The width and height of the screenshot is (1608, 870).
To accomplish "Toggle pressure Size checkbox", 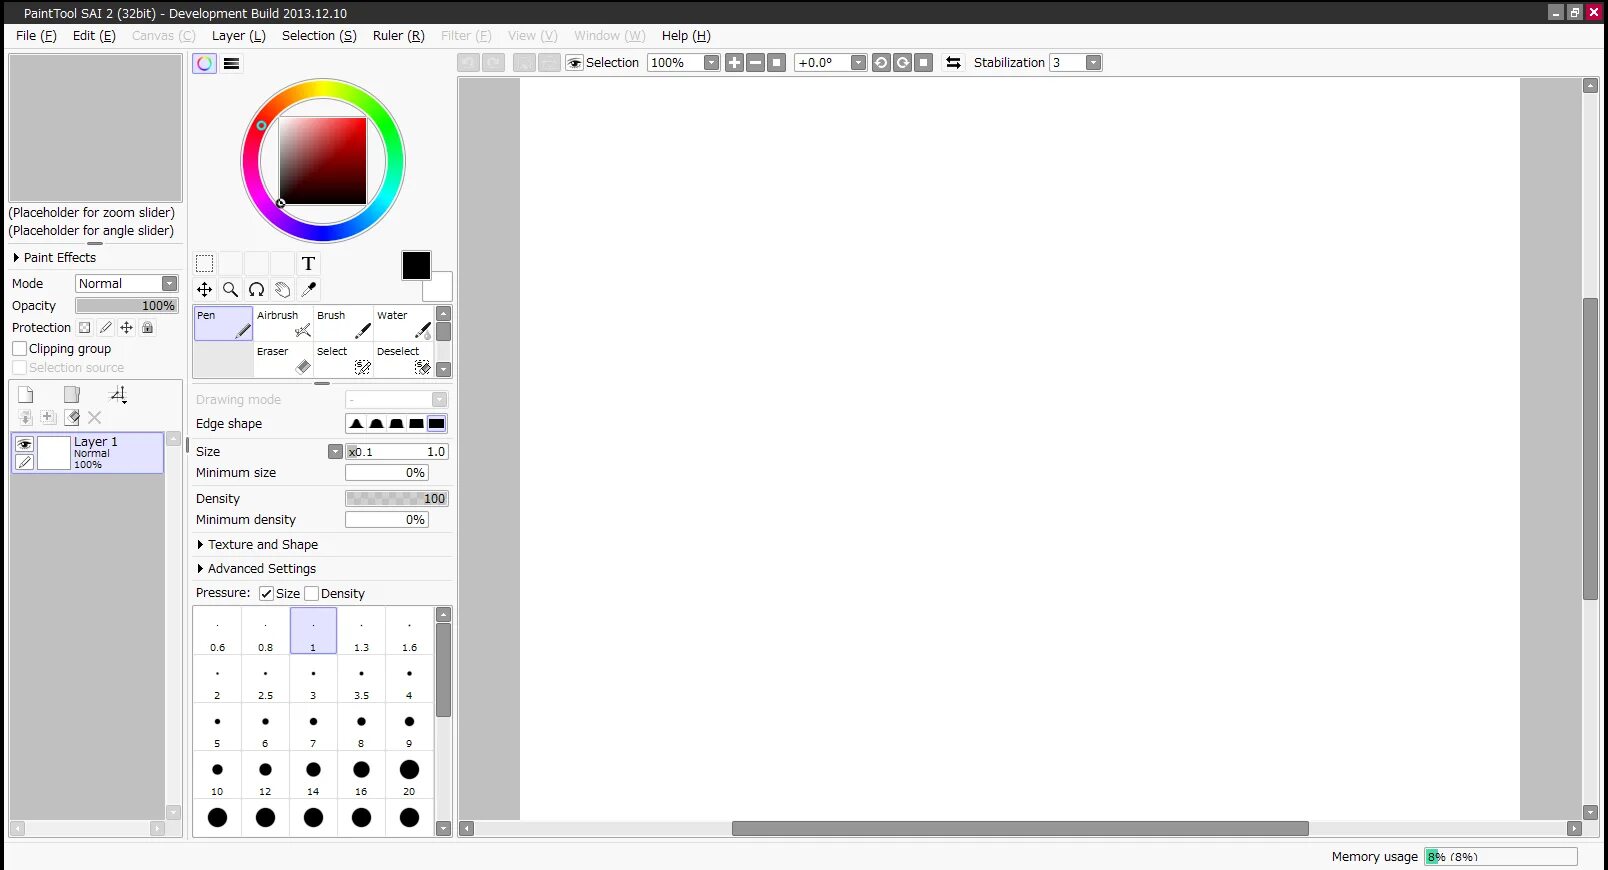I will [x=266, y=593].
